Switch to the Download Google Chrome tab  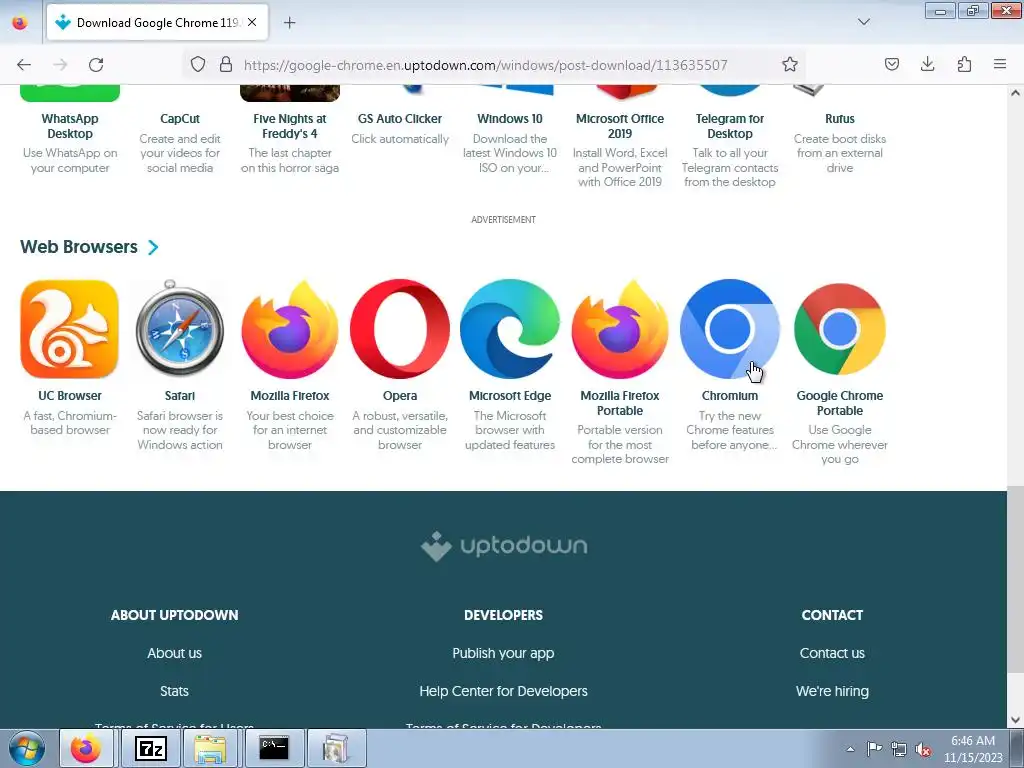tap(157, 23)
